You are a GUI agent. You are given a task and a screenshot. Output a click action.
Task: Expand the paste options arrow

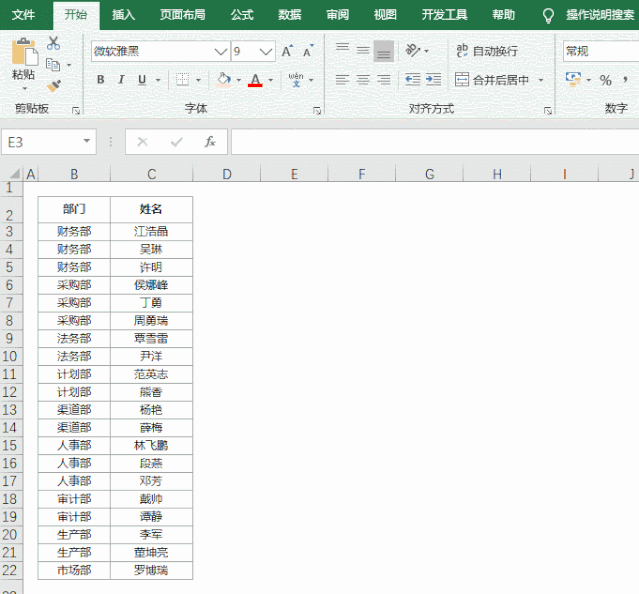(24, 88)
